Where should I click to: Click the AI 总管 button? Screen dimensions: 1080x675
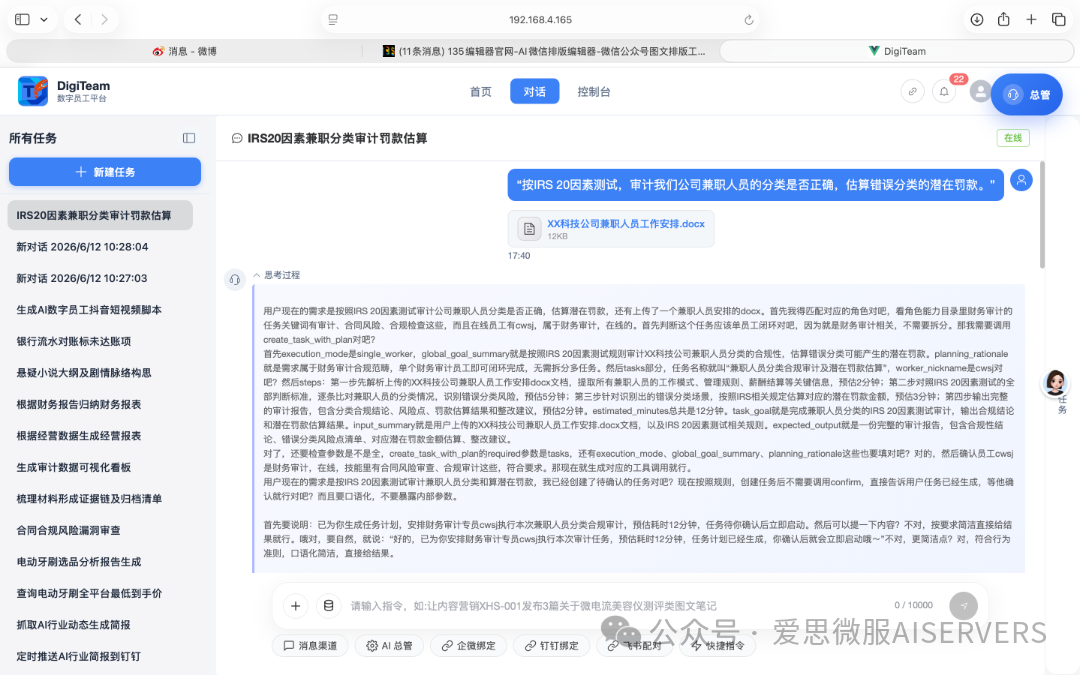click(x=389, y=645)
